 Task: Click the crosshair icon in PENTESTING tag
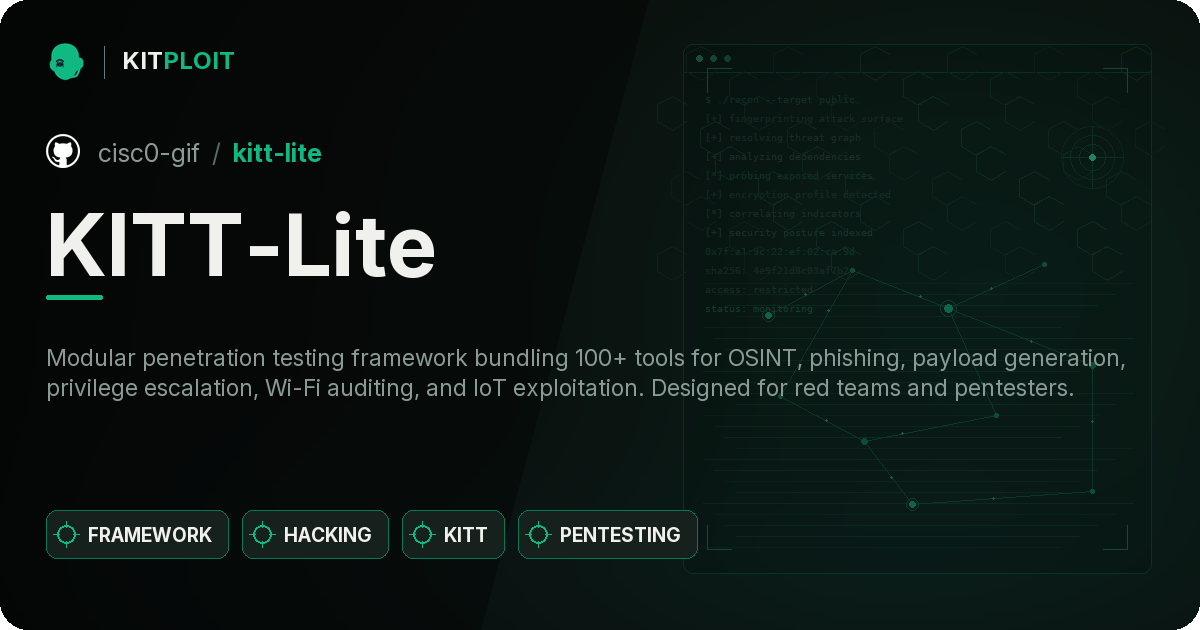[x=539, y=535]
